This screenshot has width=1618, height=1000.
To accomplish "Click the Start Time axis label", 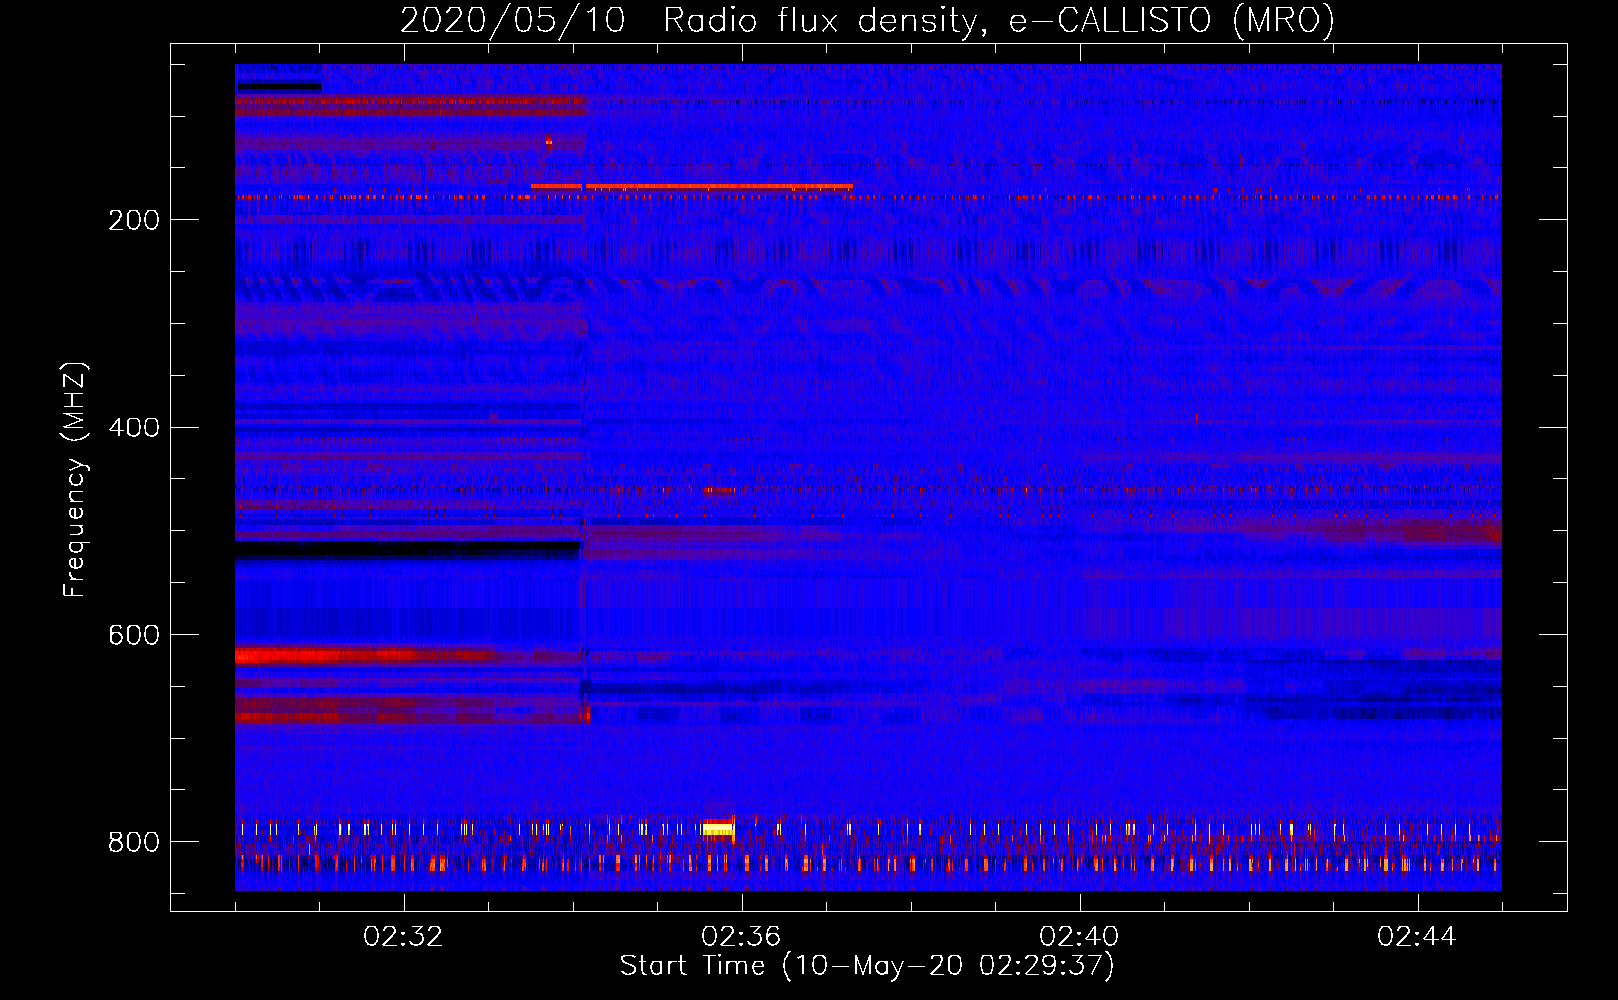I will tap(867, 966).
